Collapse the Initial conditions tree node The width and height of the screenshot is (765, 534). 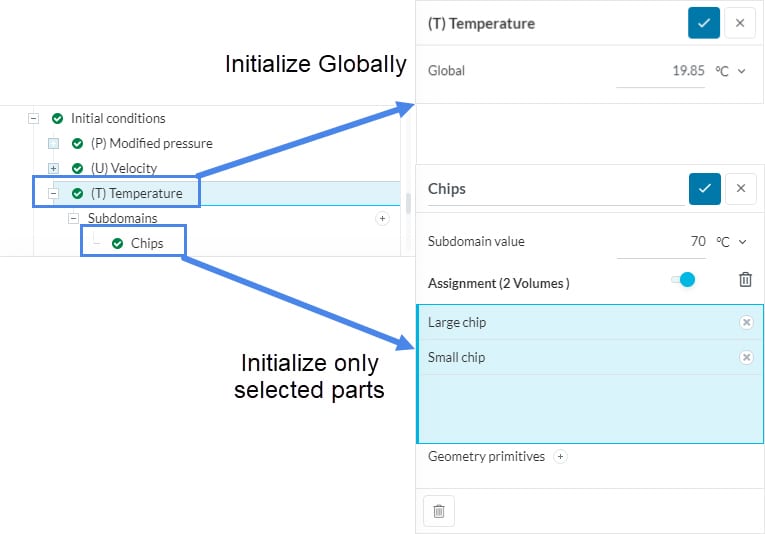[x=34, y=118]
